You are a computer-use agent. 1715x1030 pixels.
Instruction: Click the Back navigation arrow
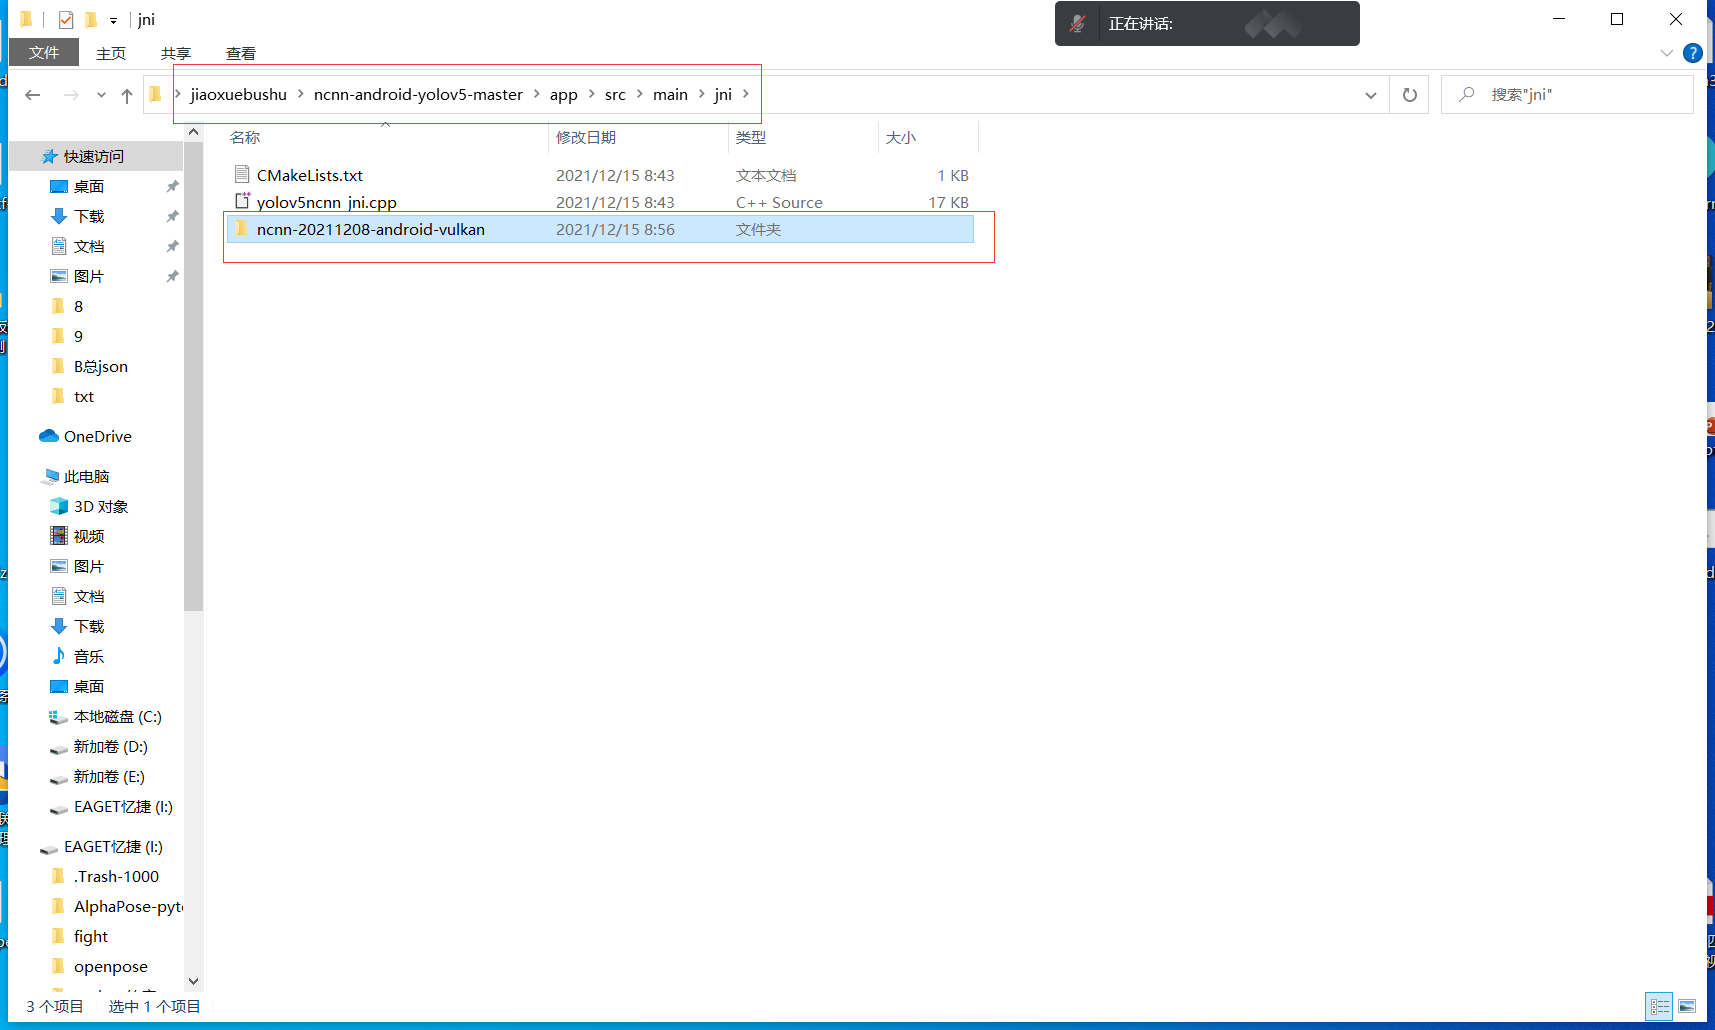point(32,94)
